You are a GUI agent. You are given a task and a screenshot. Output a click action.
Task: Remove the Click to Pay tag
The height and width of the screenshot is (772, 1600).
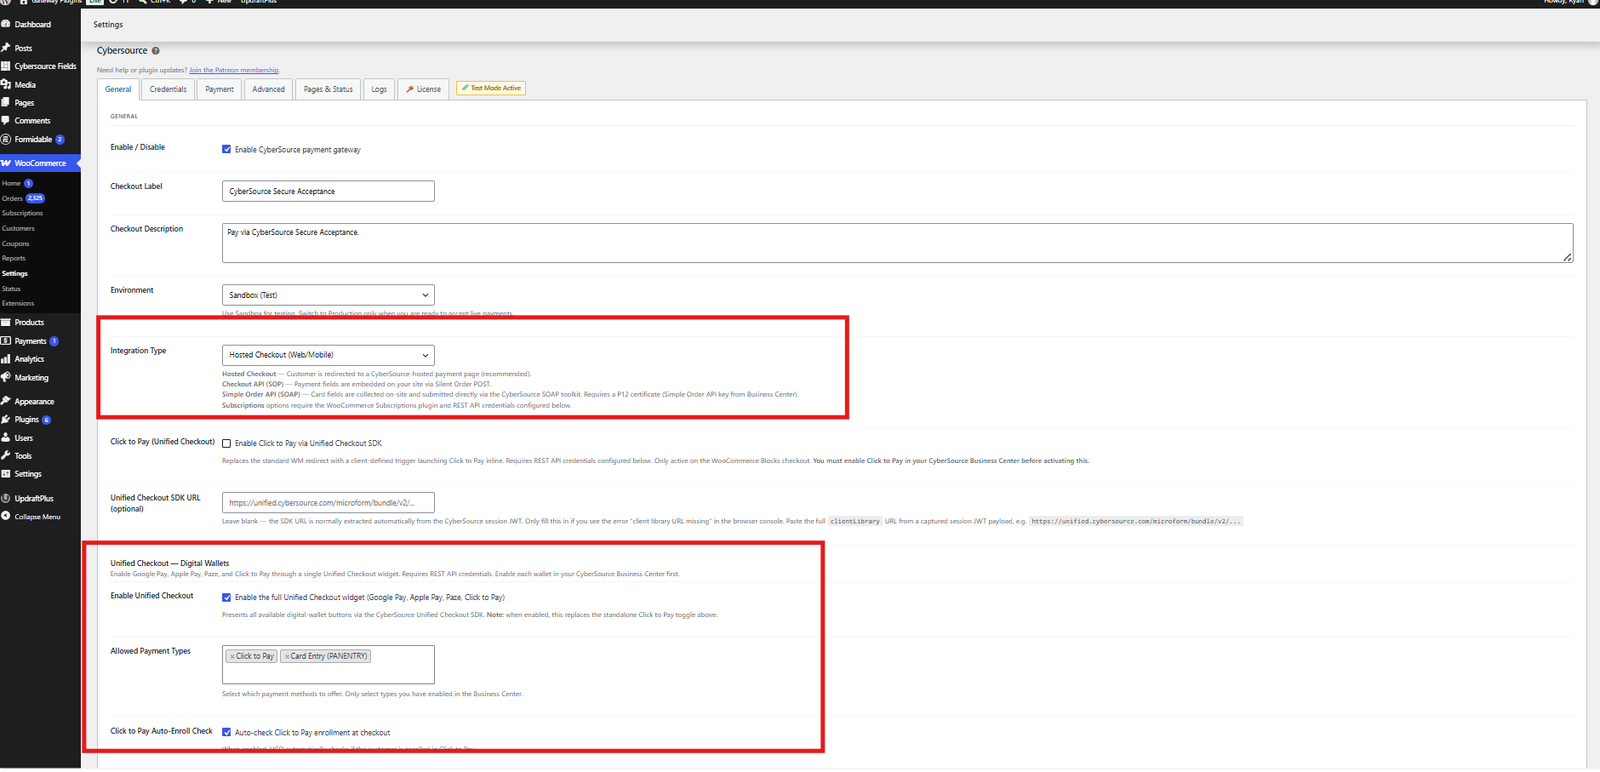(x=232, y=657)
